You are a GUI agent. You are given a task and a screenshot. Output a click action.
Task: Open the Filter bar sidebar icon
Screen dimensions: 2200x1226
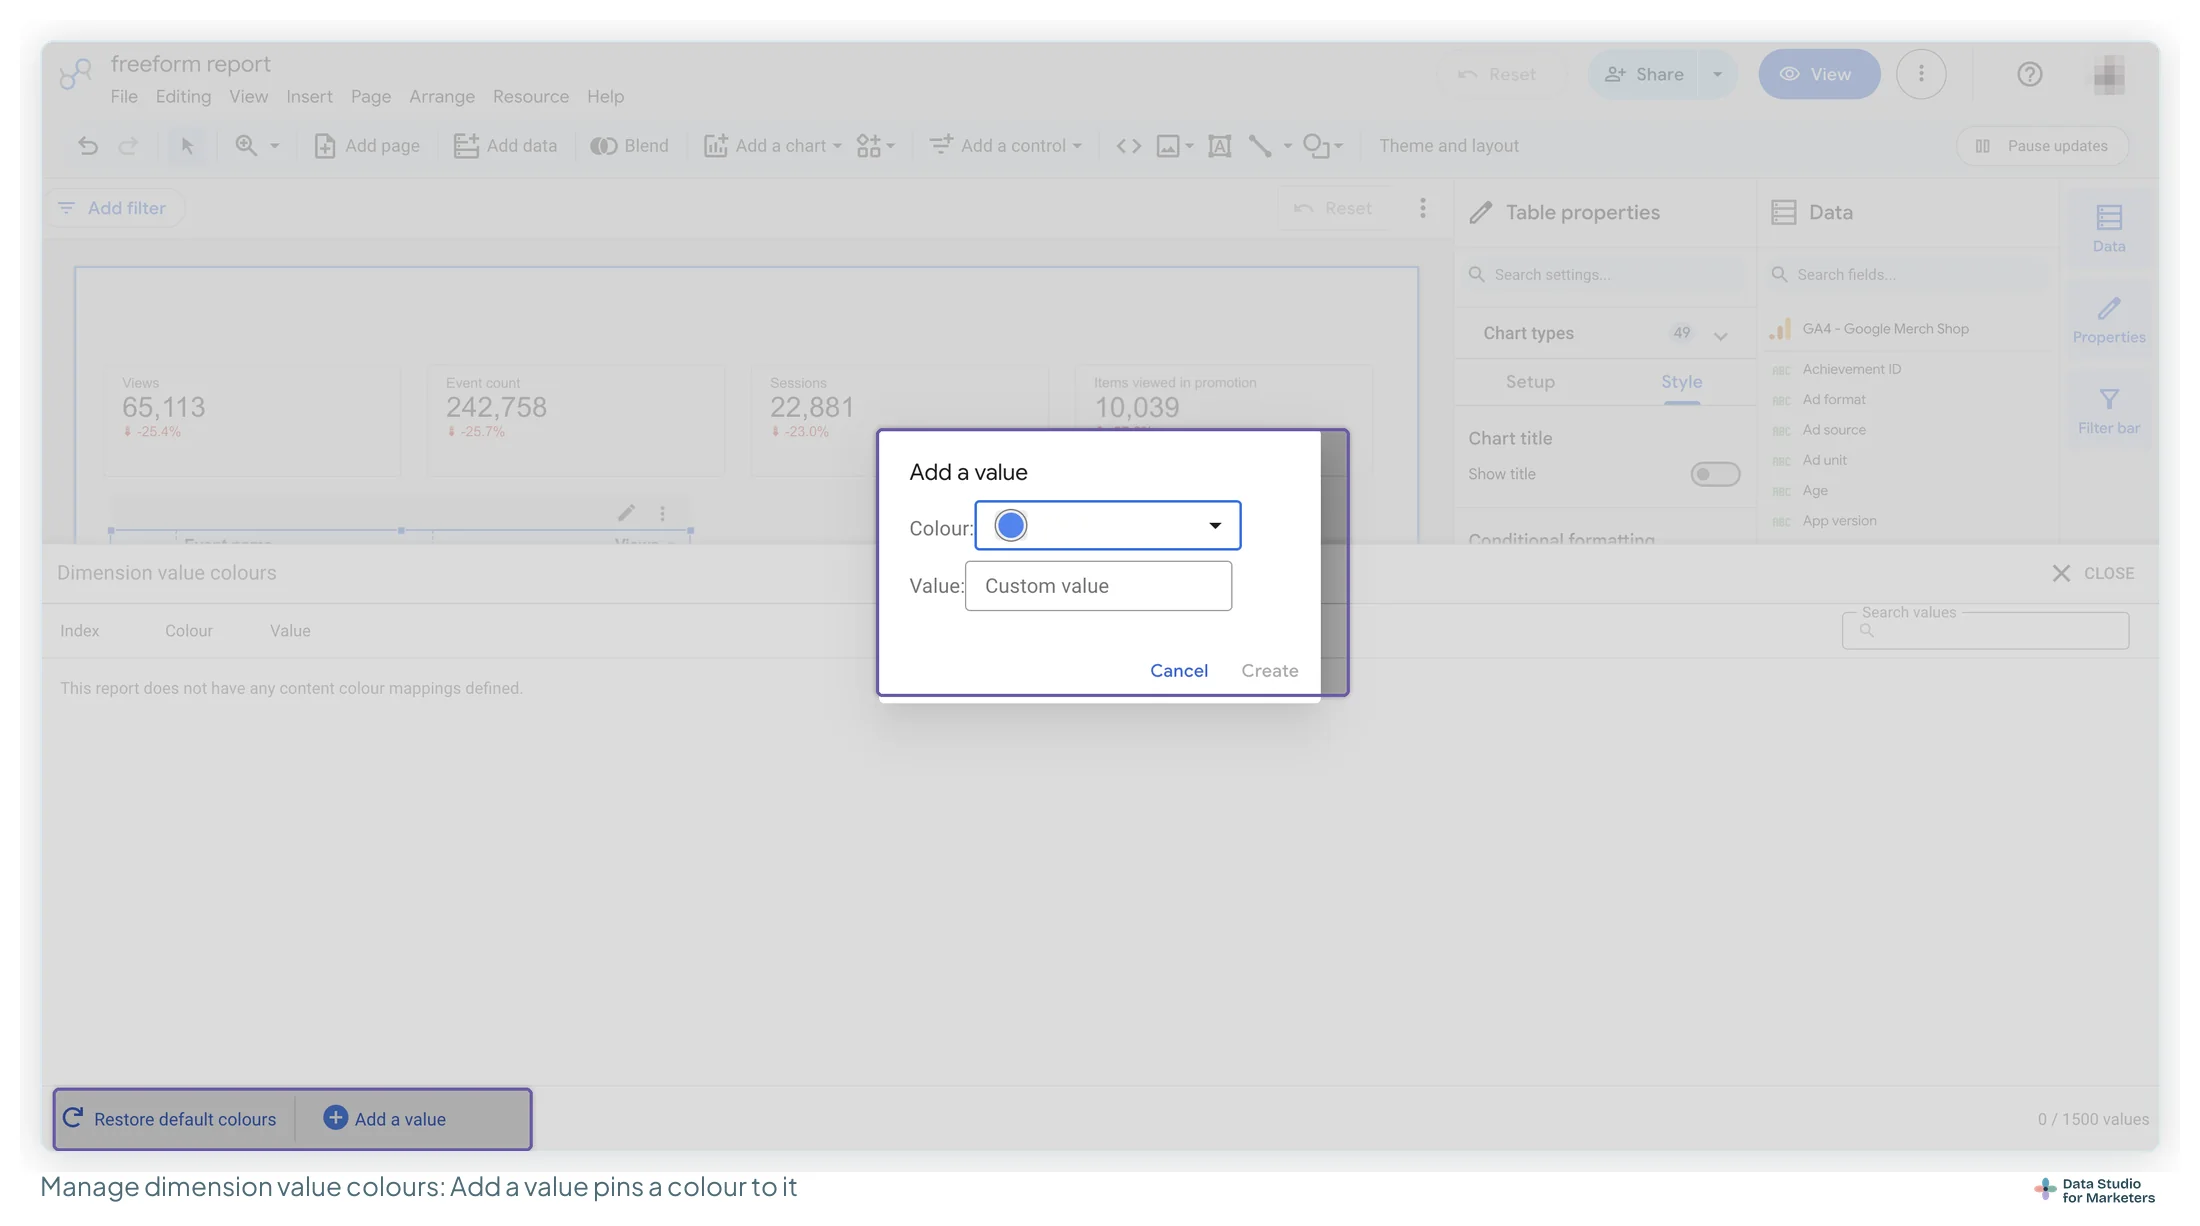coord(2109,411)
